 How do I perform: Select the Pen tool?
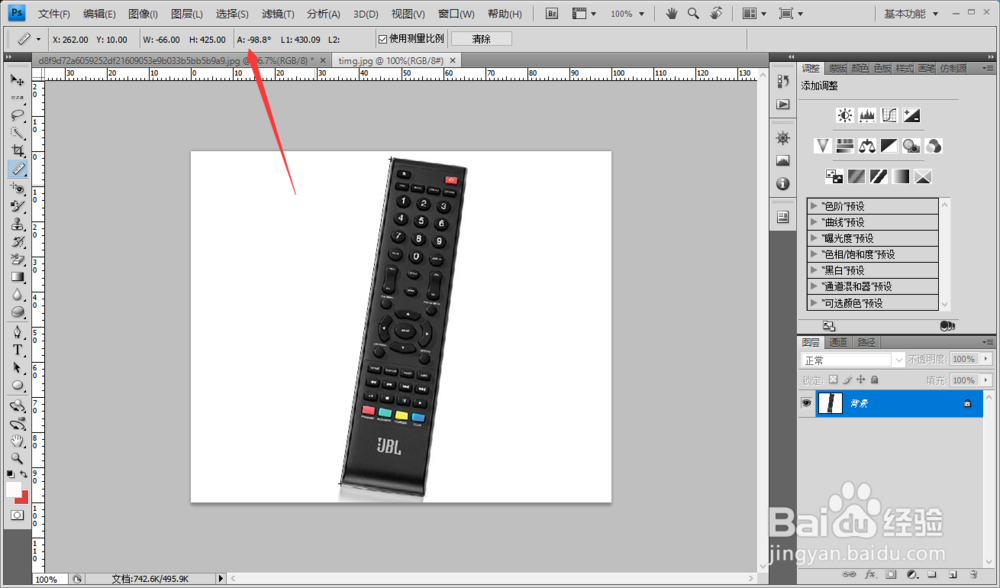[17, 332]
